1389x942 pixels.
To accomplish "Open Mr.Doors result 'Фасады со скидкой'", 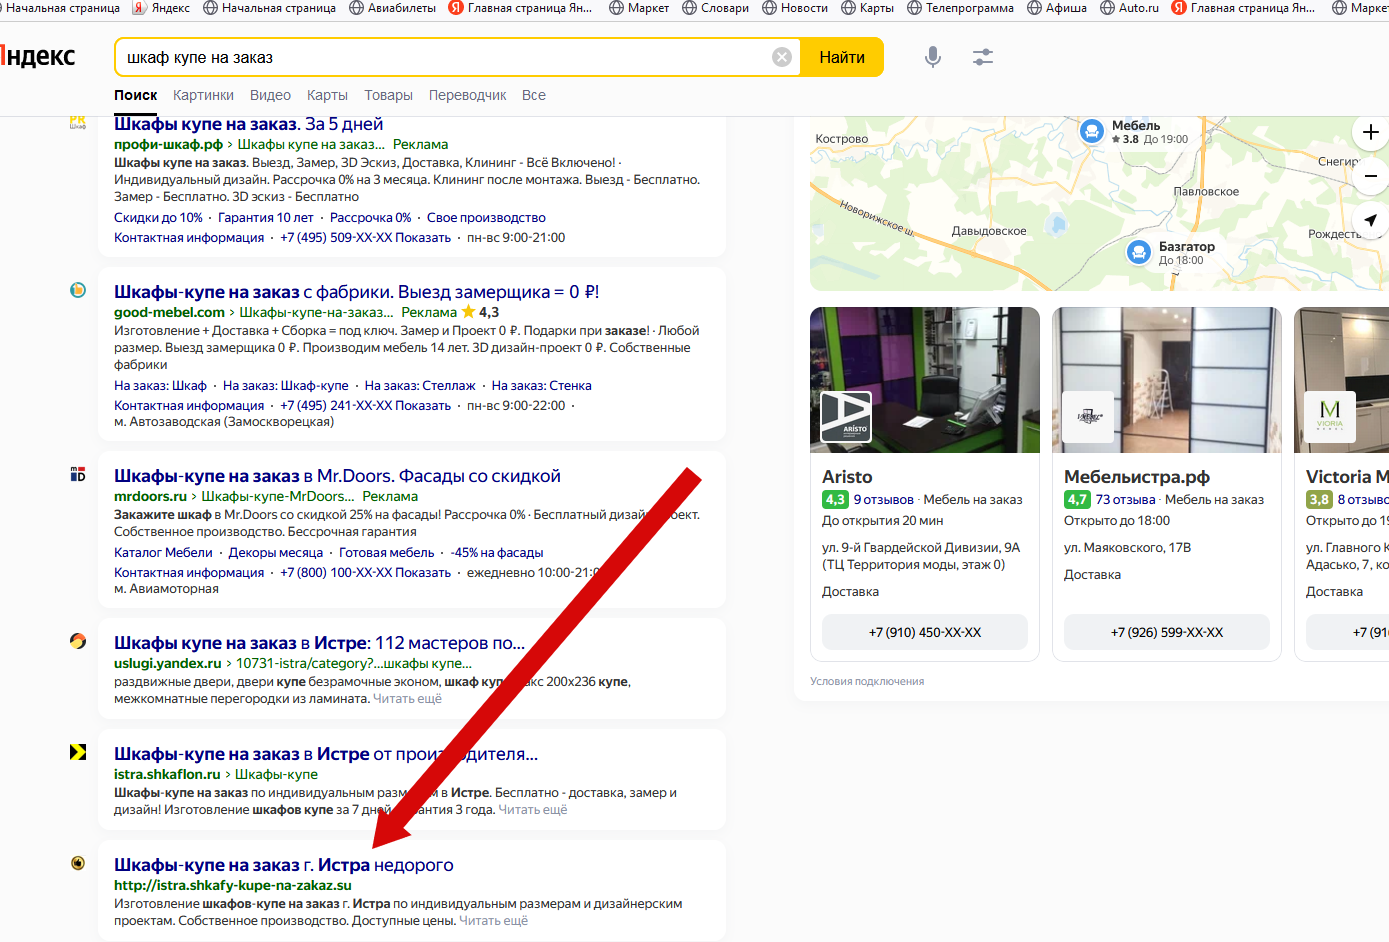I will click(x=337, y=476).
